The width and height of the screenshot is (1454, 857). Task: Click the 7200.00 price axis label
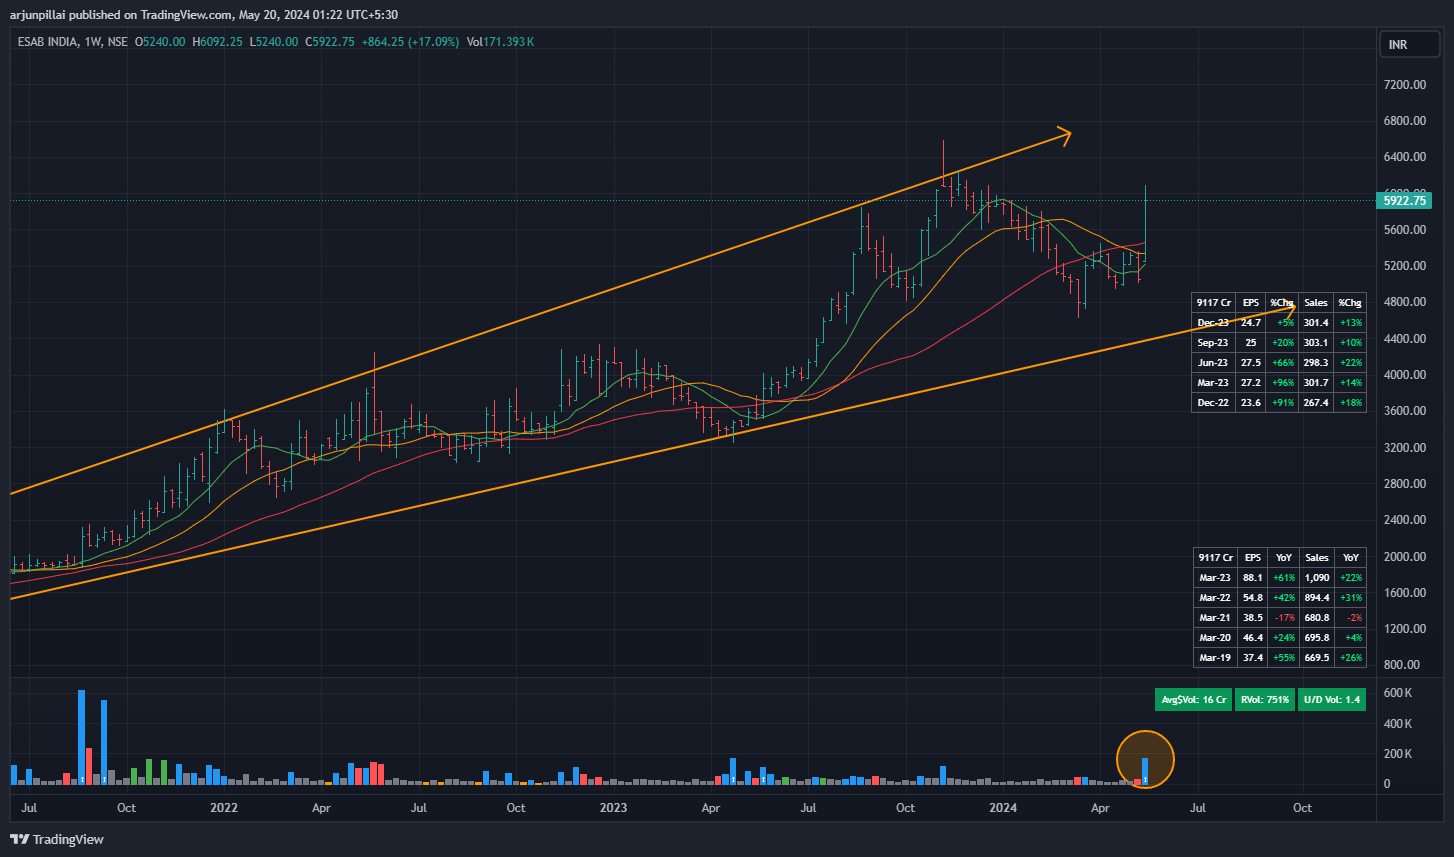(1404, 85)
